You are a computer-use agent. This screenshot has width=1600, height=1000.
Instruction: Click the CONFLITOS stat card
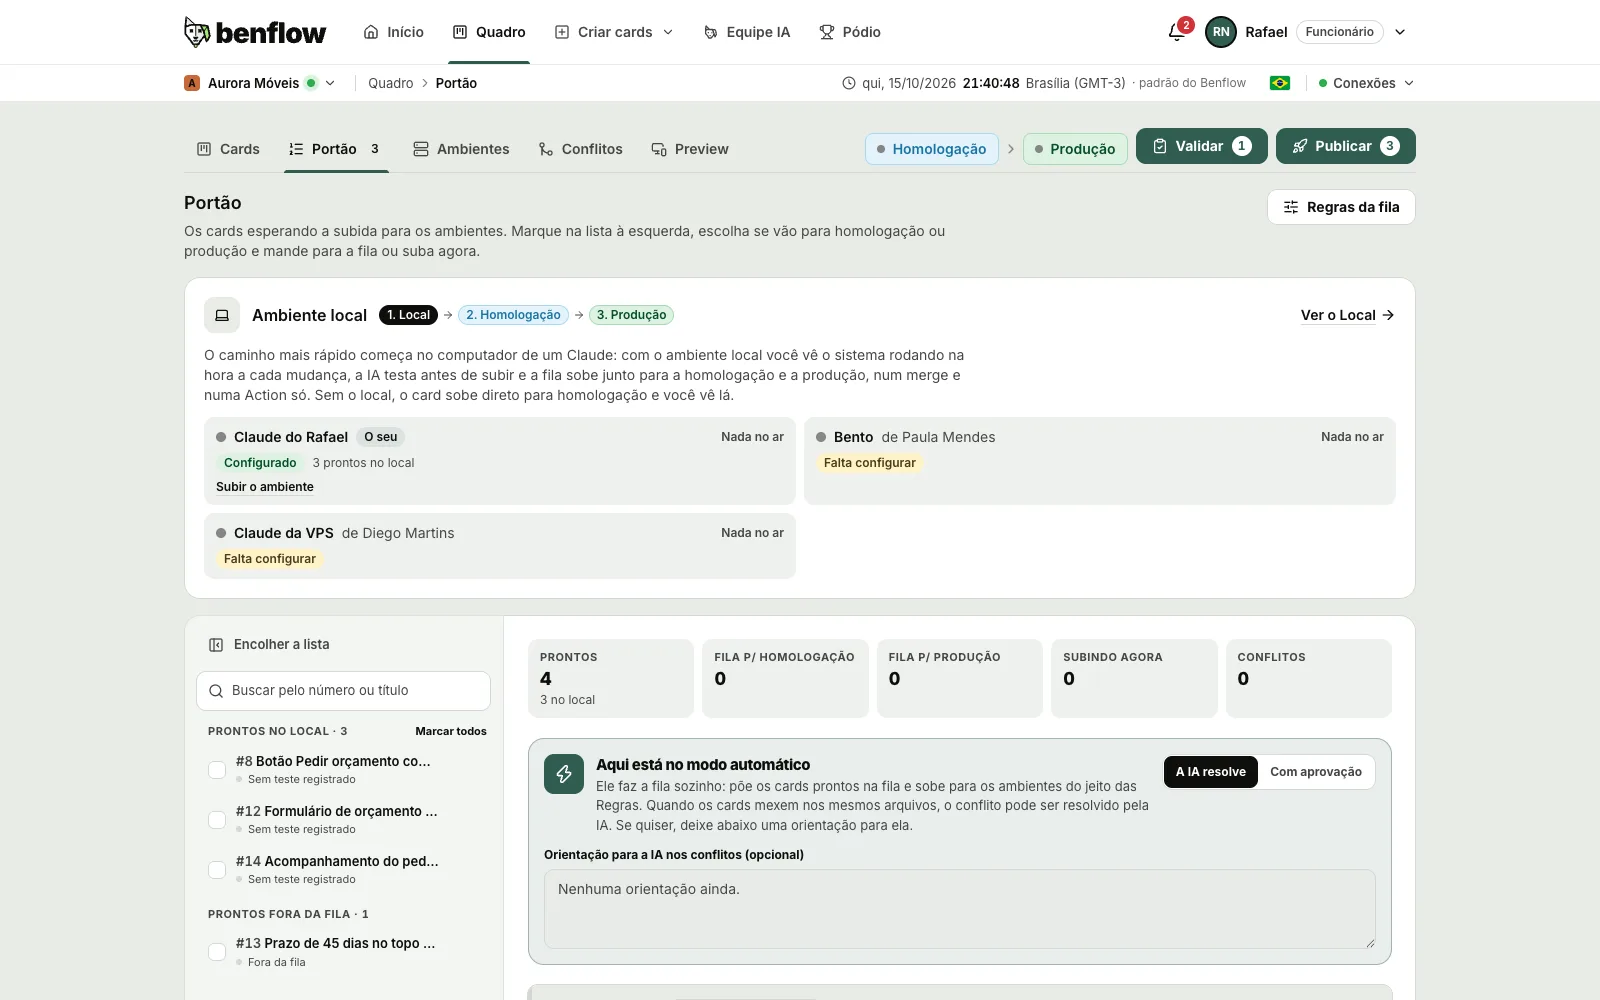[x=1309, y=678]
